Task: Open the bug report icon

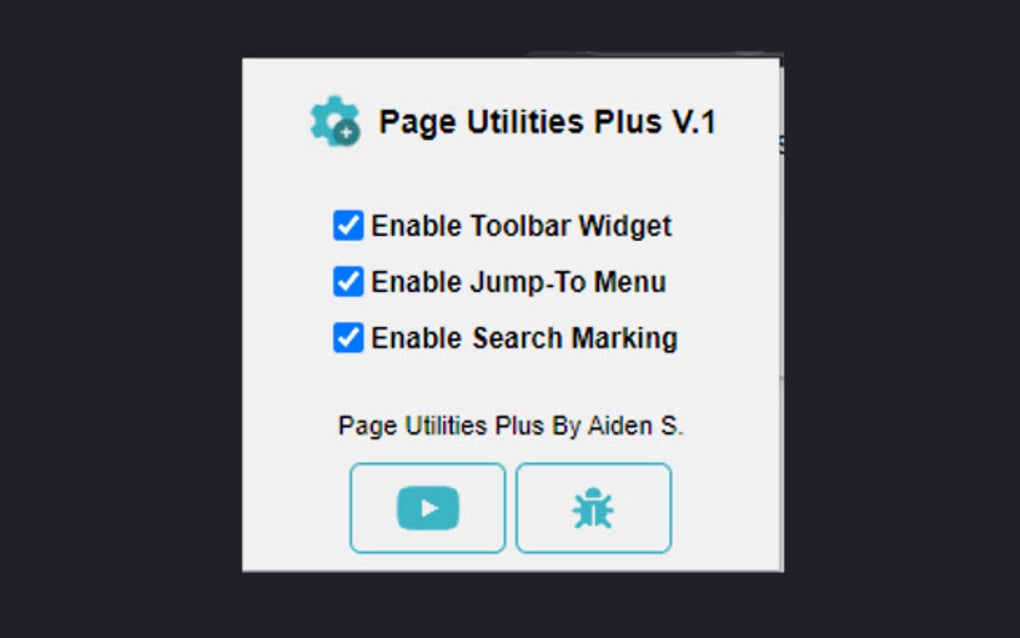Action: [x=593, y=508]
